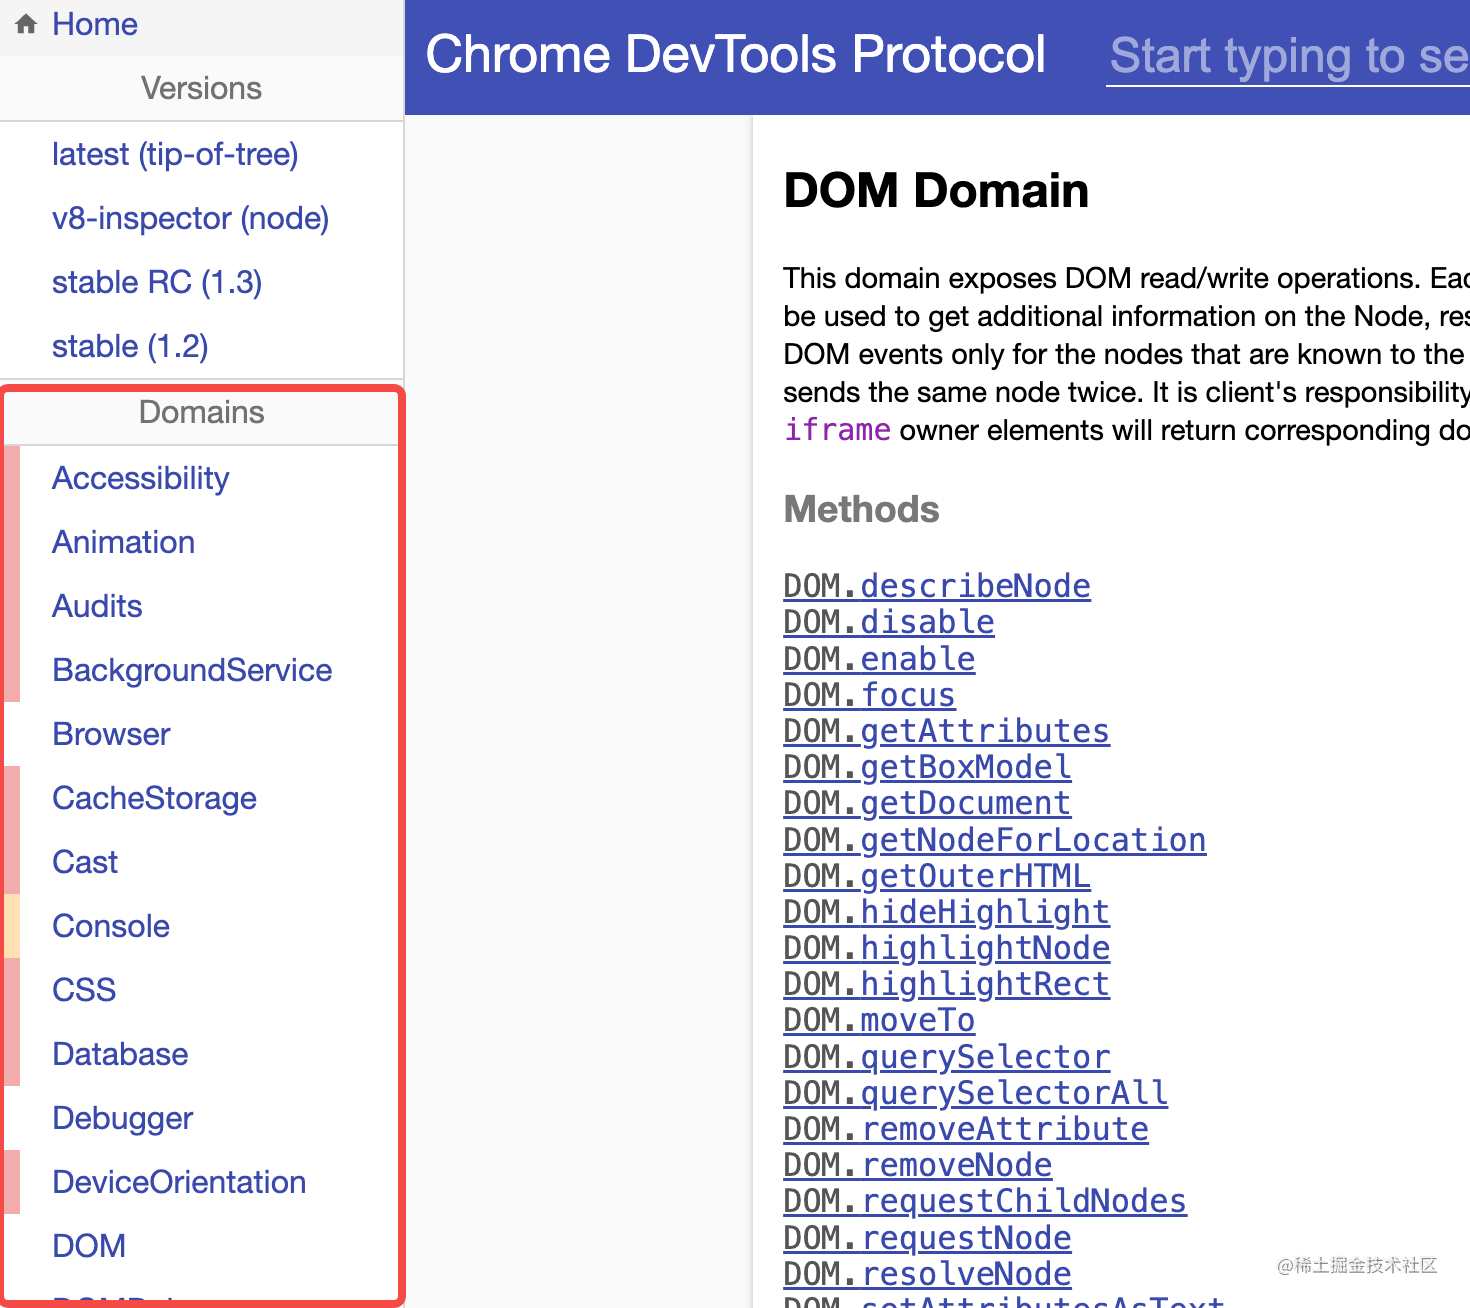Open the Browser domain

click(111, 734)
